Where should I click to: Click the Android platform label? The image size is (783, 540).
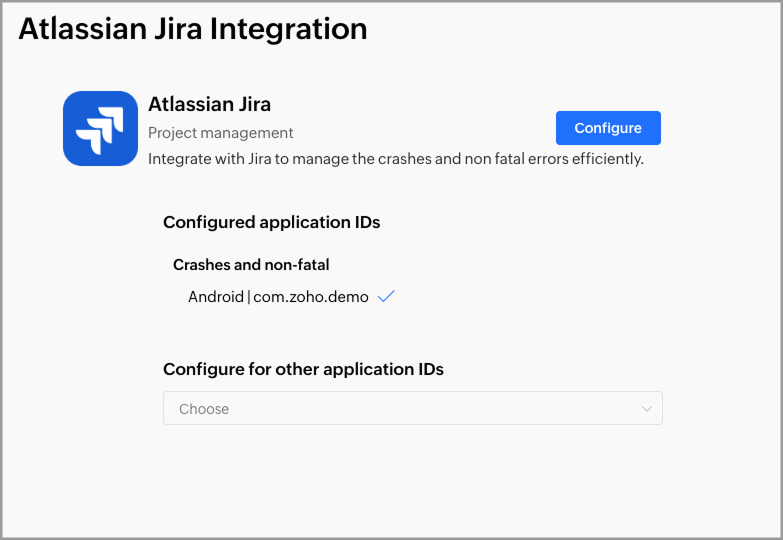(x=215, y=297)
